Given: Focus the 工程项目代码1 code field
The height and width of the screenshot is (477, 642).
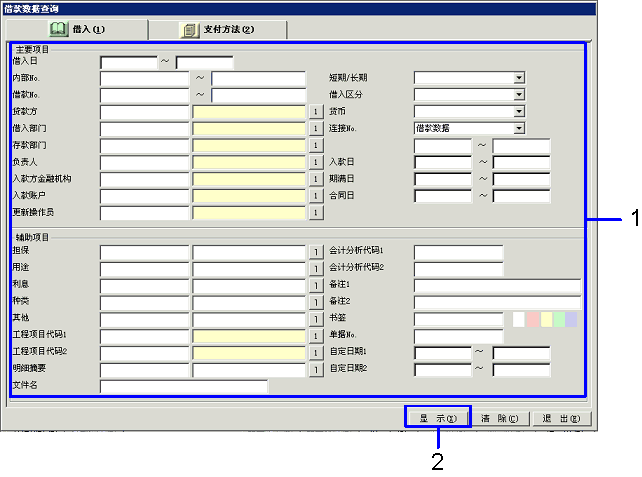Looking at the screenshot, I should pyautogui.click(x=145, y=336).
